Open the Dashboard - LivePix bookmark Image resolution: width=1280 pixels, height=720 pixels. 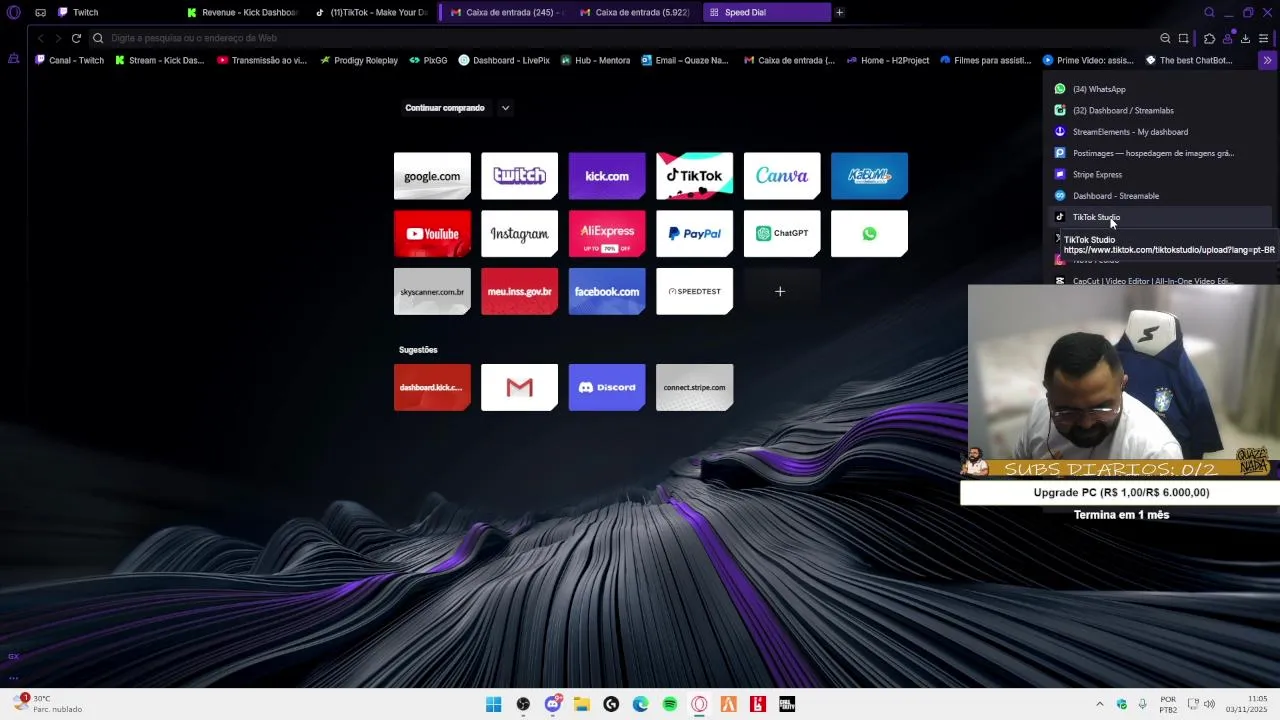tap(504, 60)
